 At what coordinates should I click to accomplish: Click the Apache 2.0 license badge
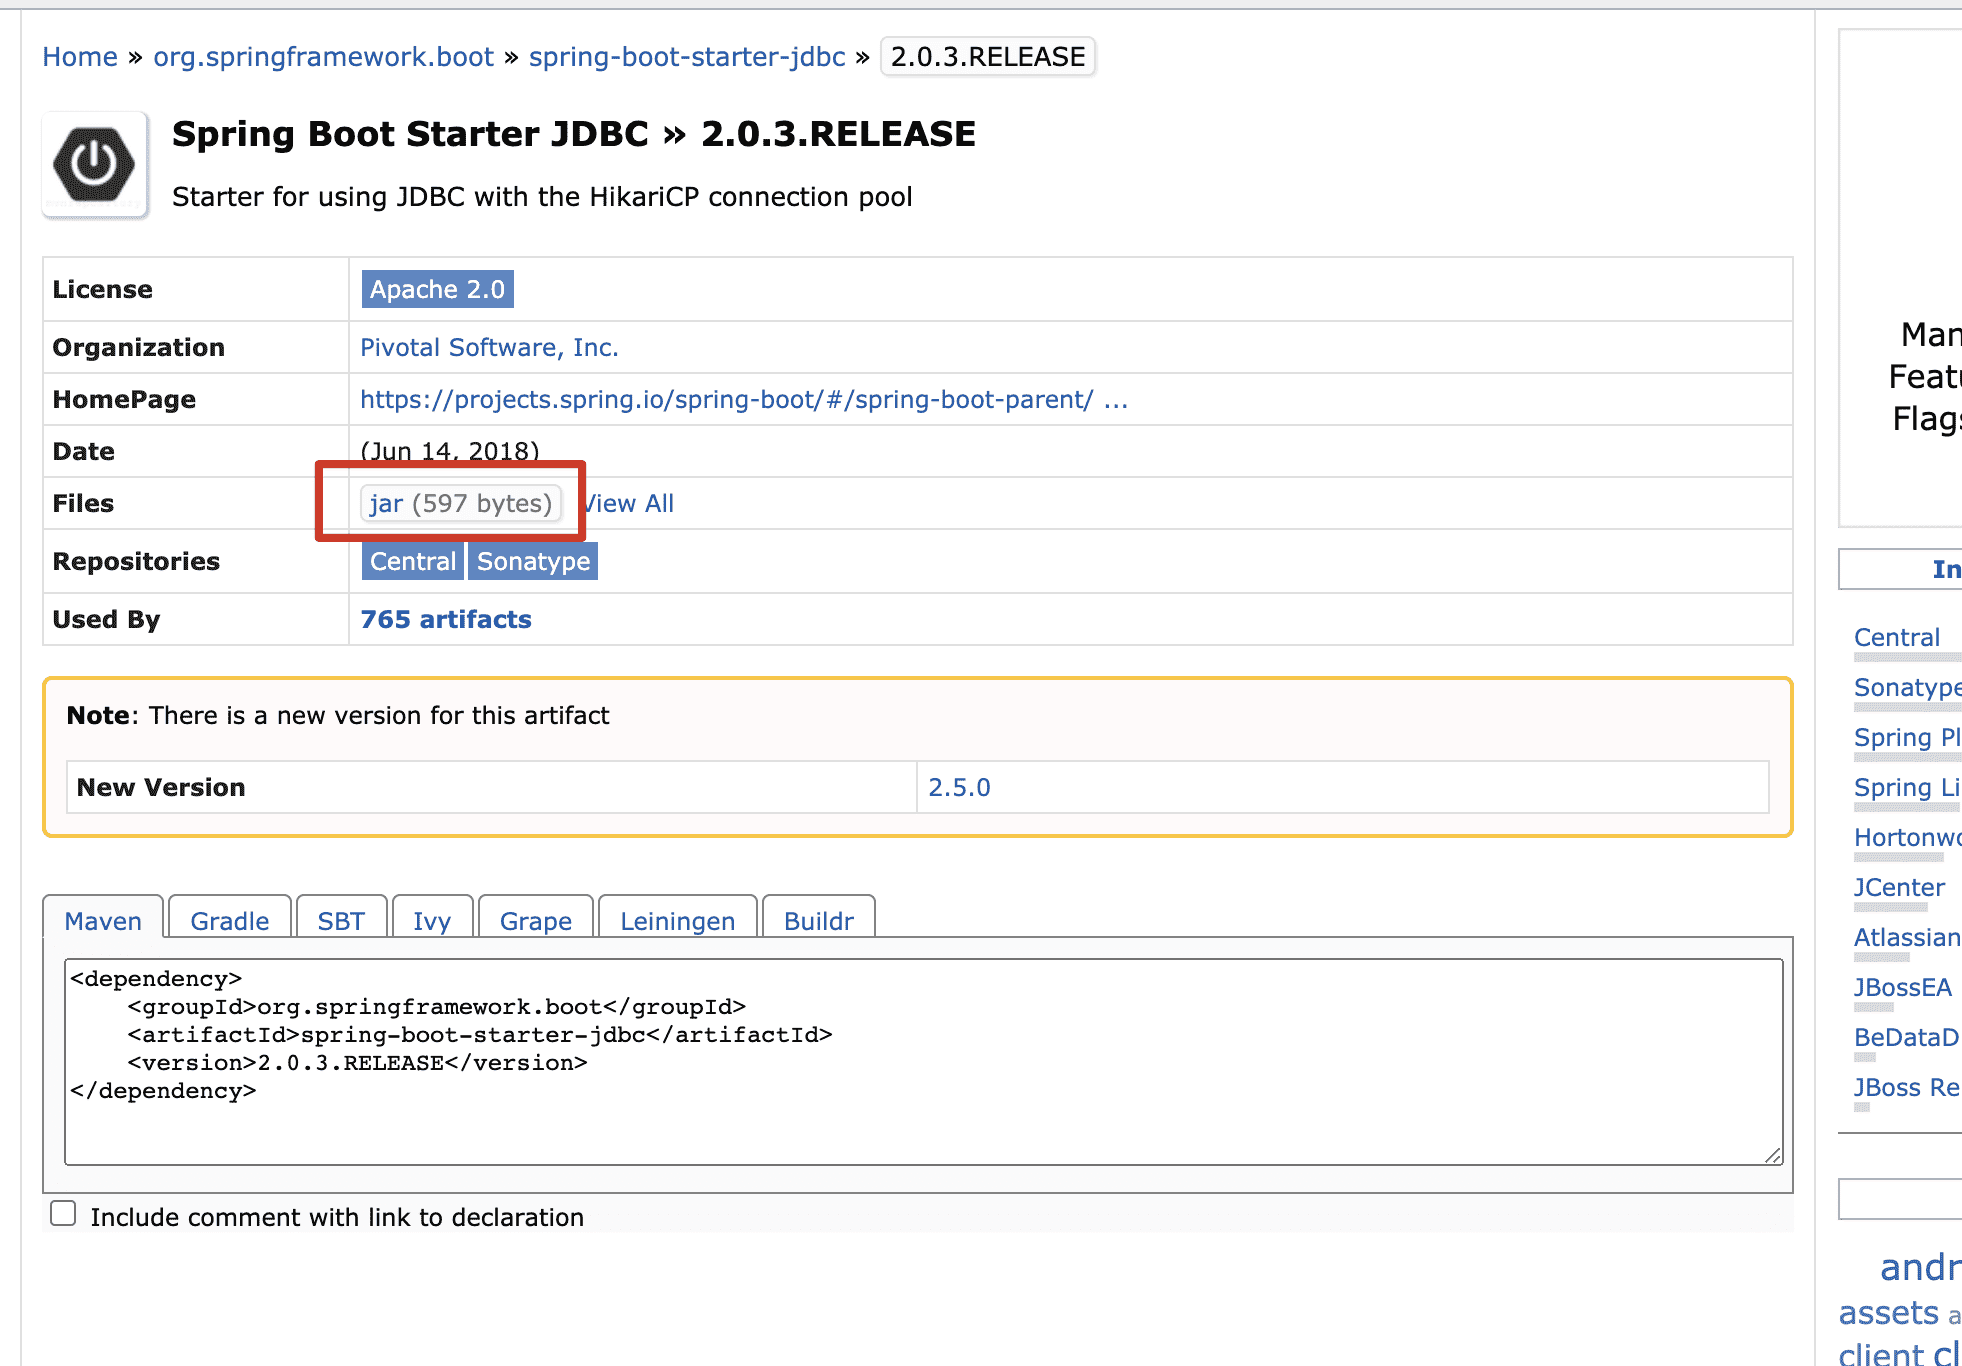pyautogui.click(x=437, y=289)
